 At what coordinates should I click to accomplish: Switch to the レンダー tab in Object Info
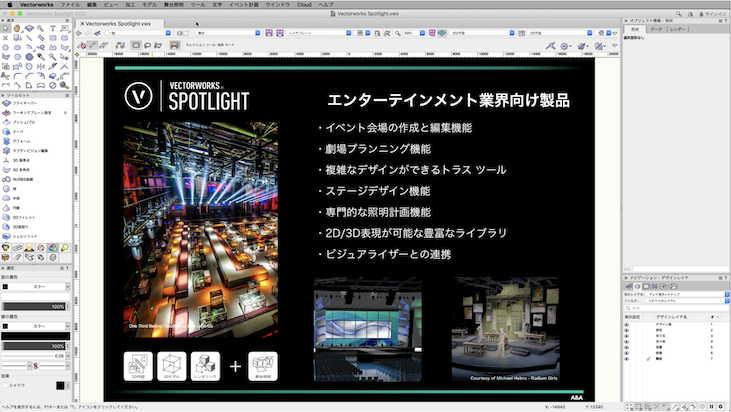[677, 29]
